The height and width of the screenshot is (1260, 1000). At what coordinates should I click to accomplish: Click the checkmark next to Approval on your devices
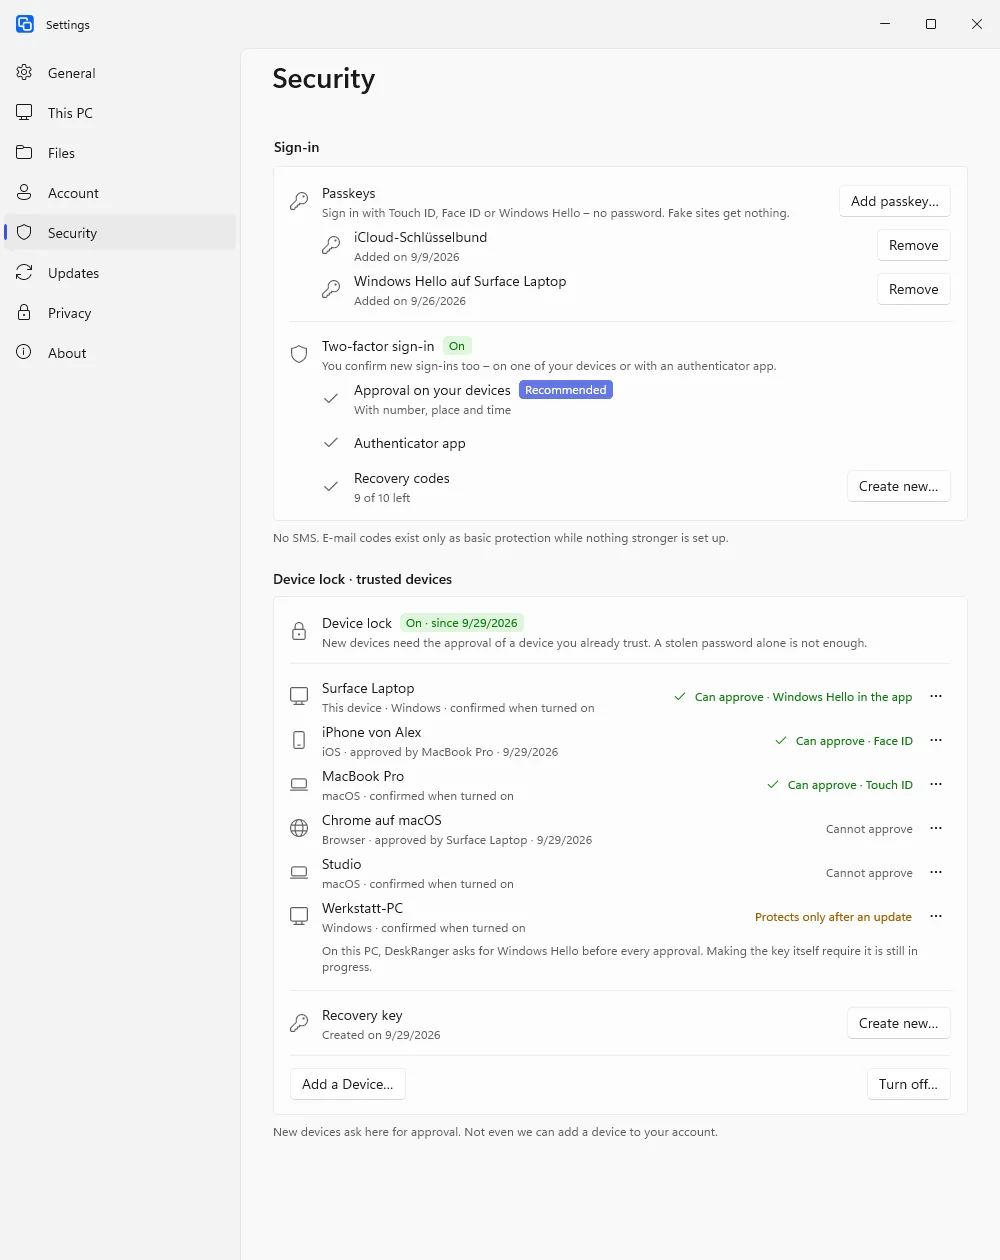tap(331, 398)
